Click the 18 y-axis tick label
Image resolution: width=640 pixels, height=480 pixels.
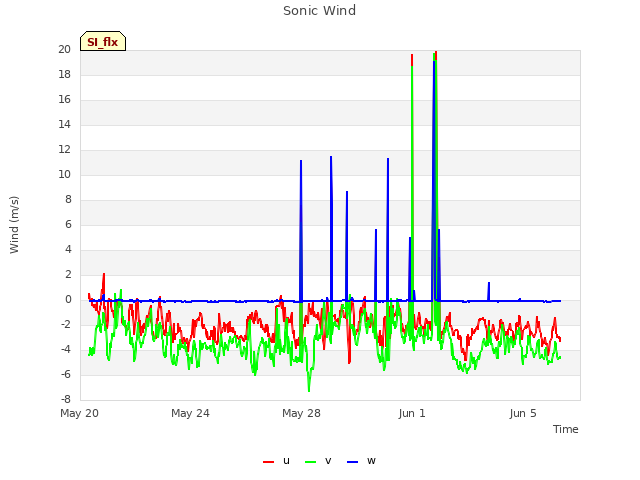click(64, 75)
